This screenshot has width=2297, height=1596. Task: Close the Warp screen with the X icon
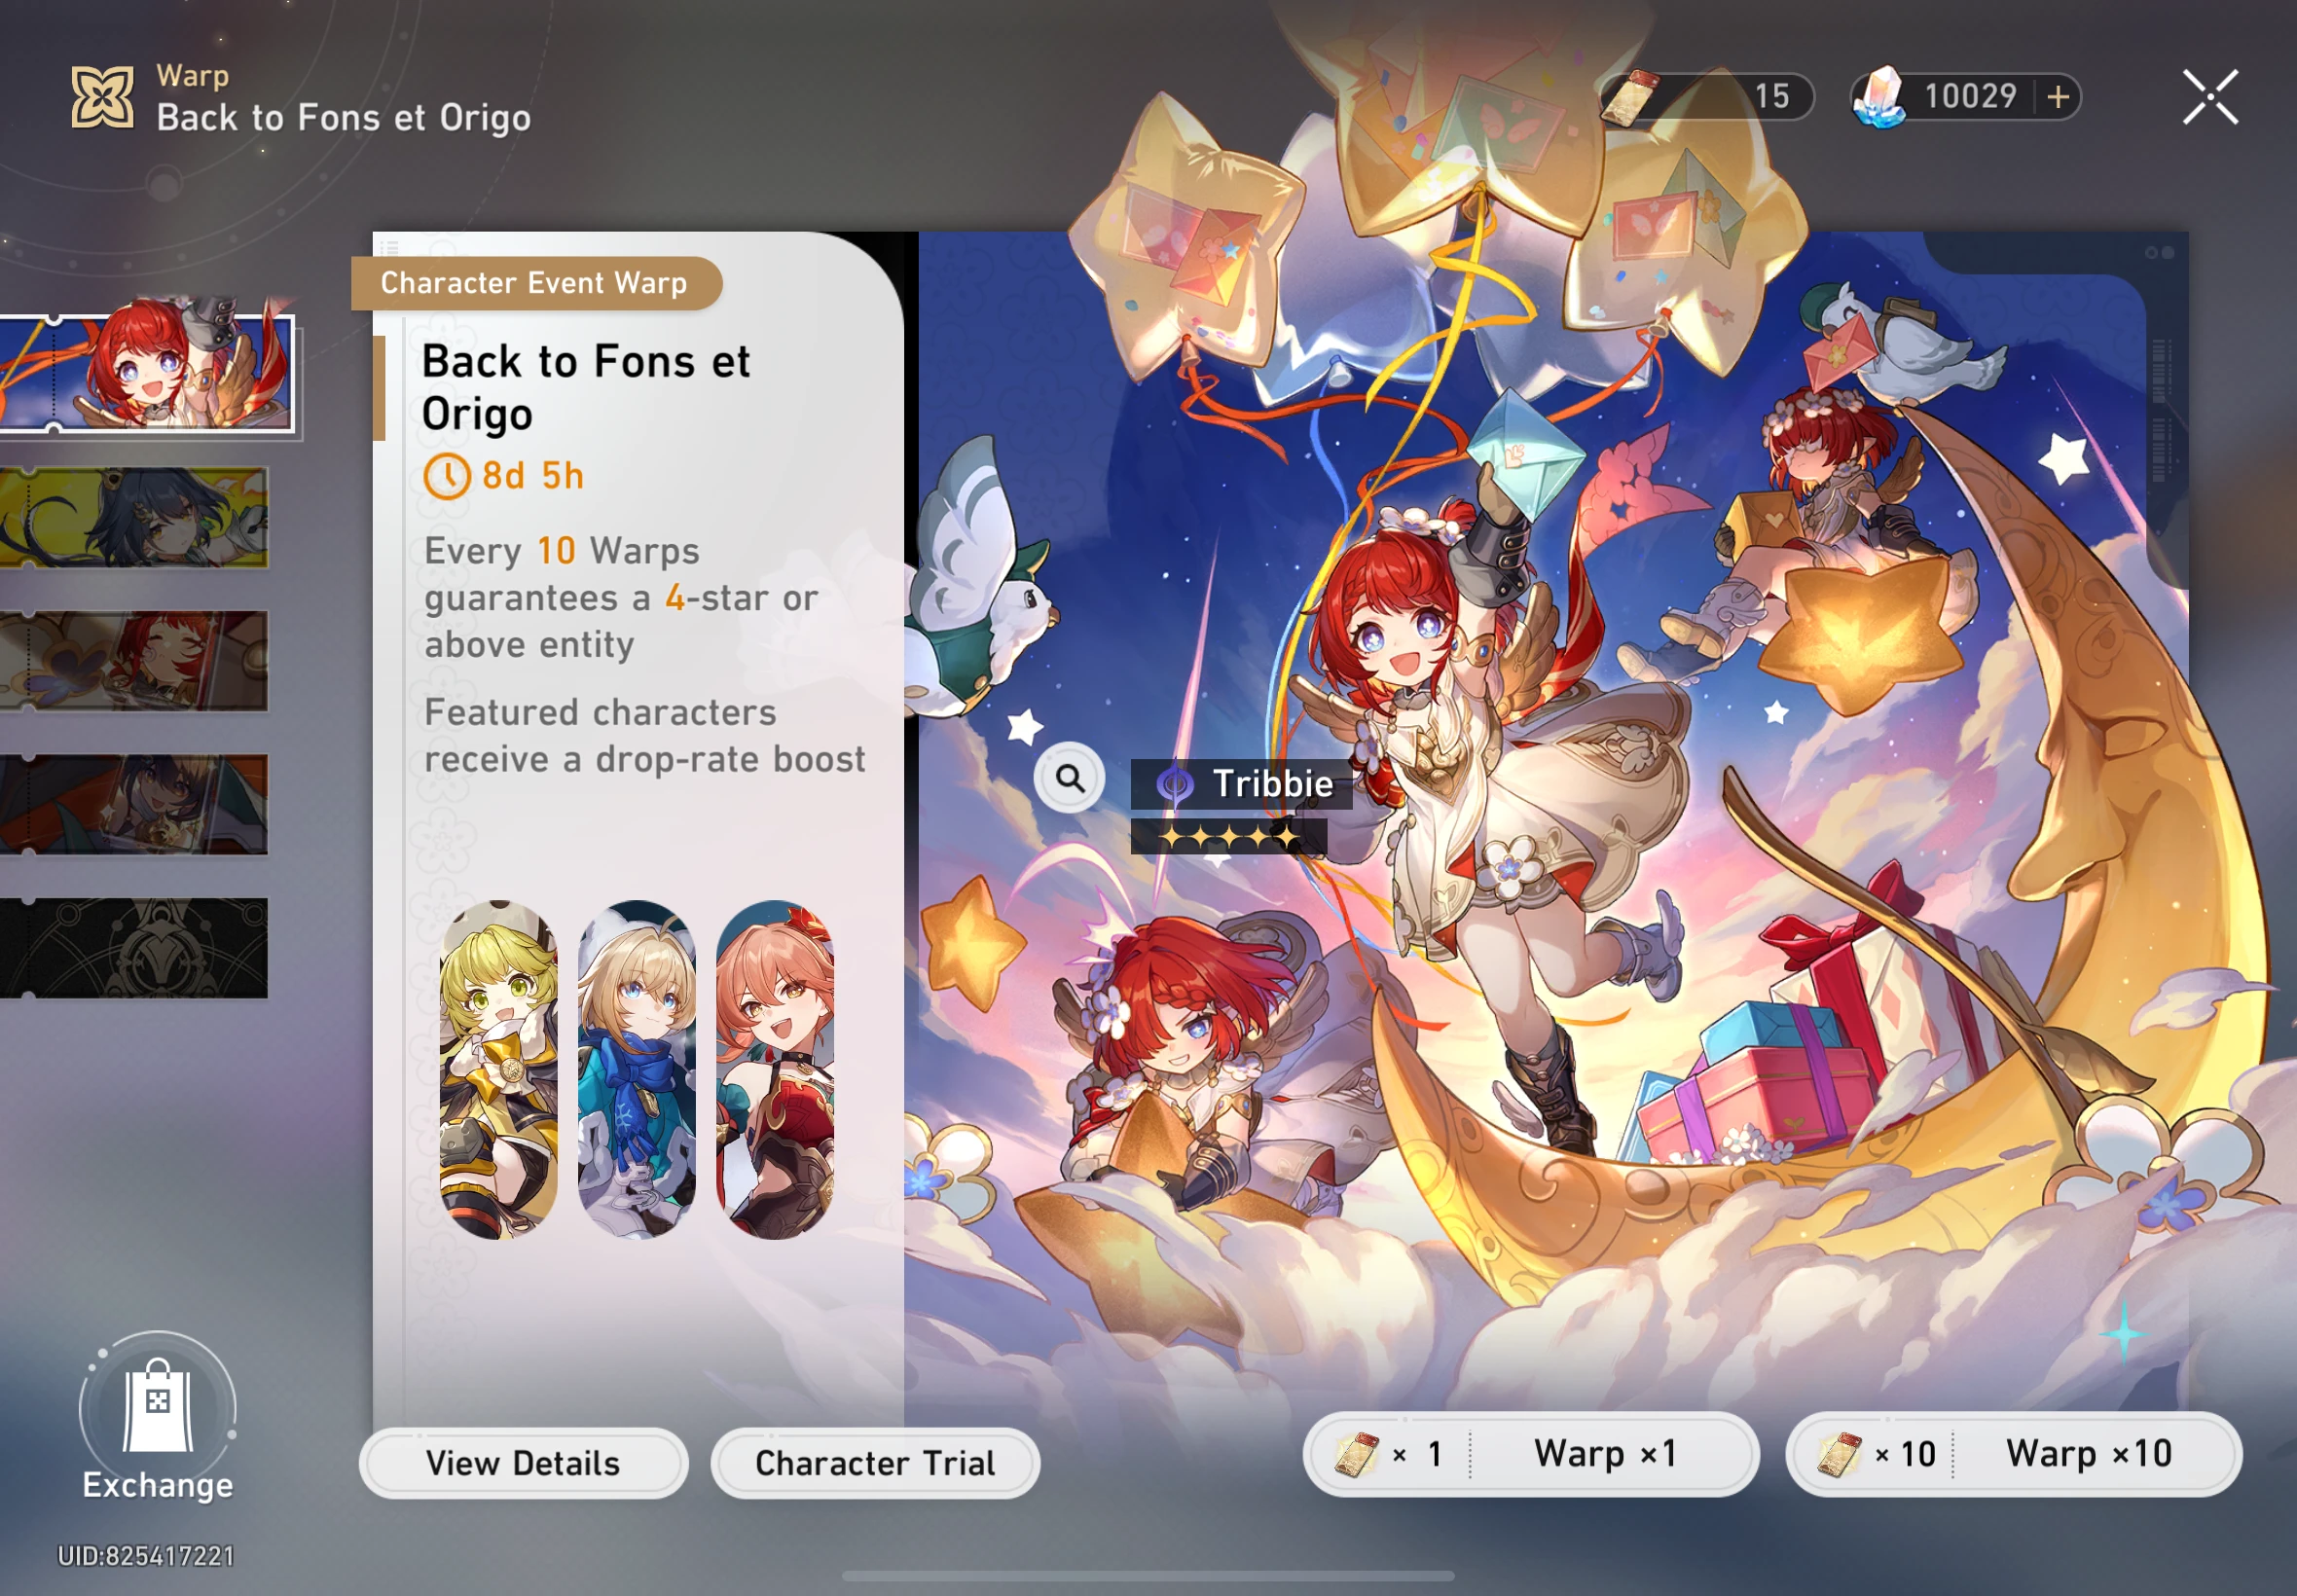tap(2210, 97)
